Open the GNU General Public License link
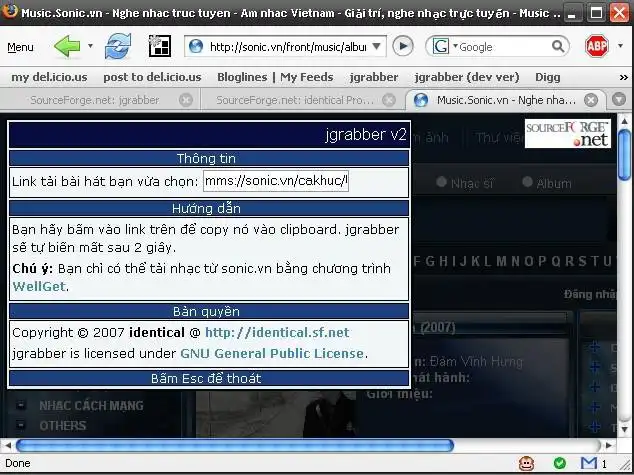The height and width of the screenshot is (475, 634). (272, 353)
